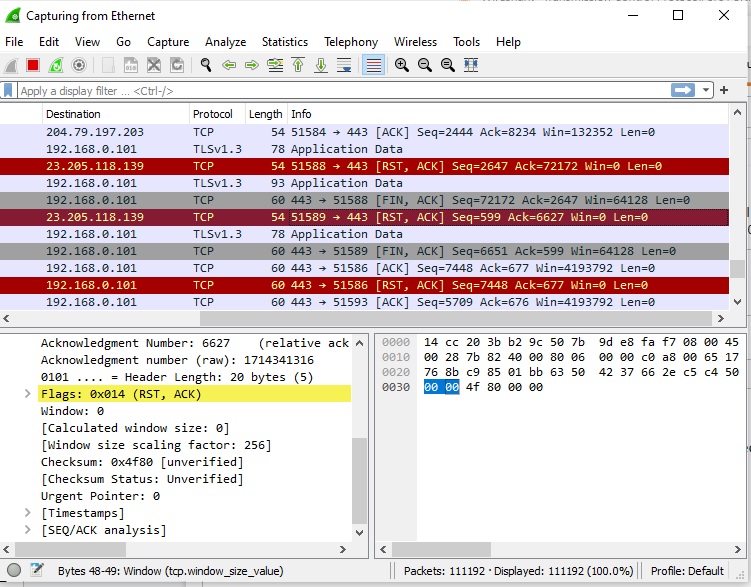Click Profile: Default in the status bar
The width and height of the screenshot is (751, 587).
click(687, 571)
